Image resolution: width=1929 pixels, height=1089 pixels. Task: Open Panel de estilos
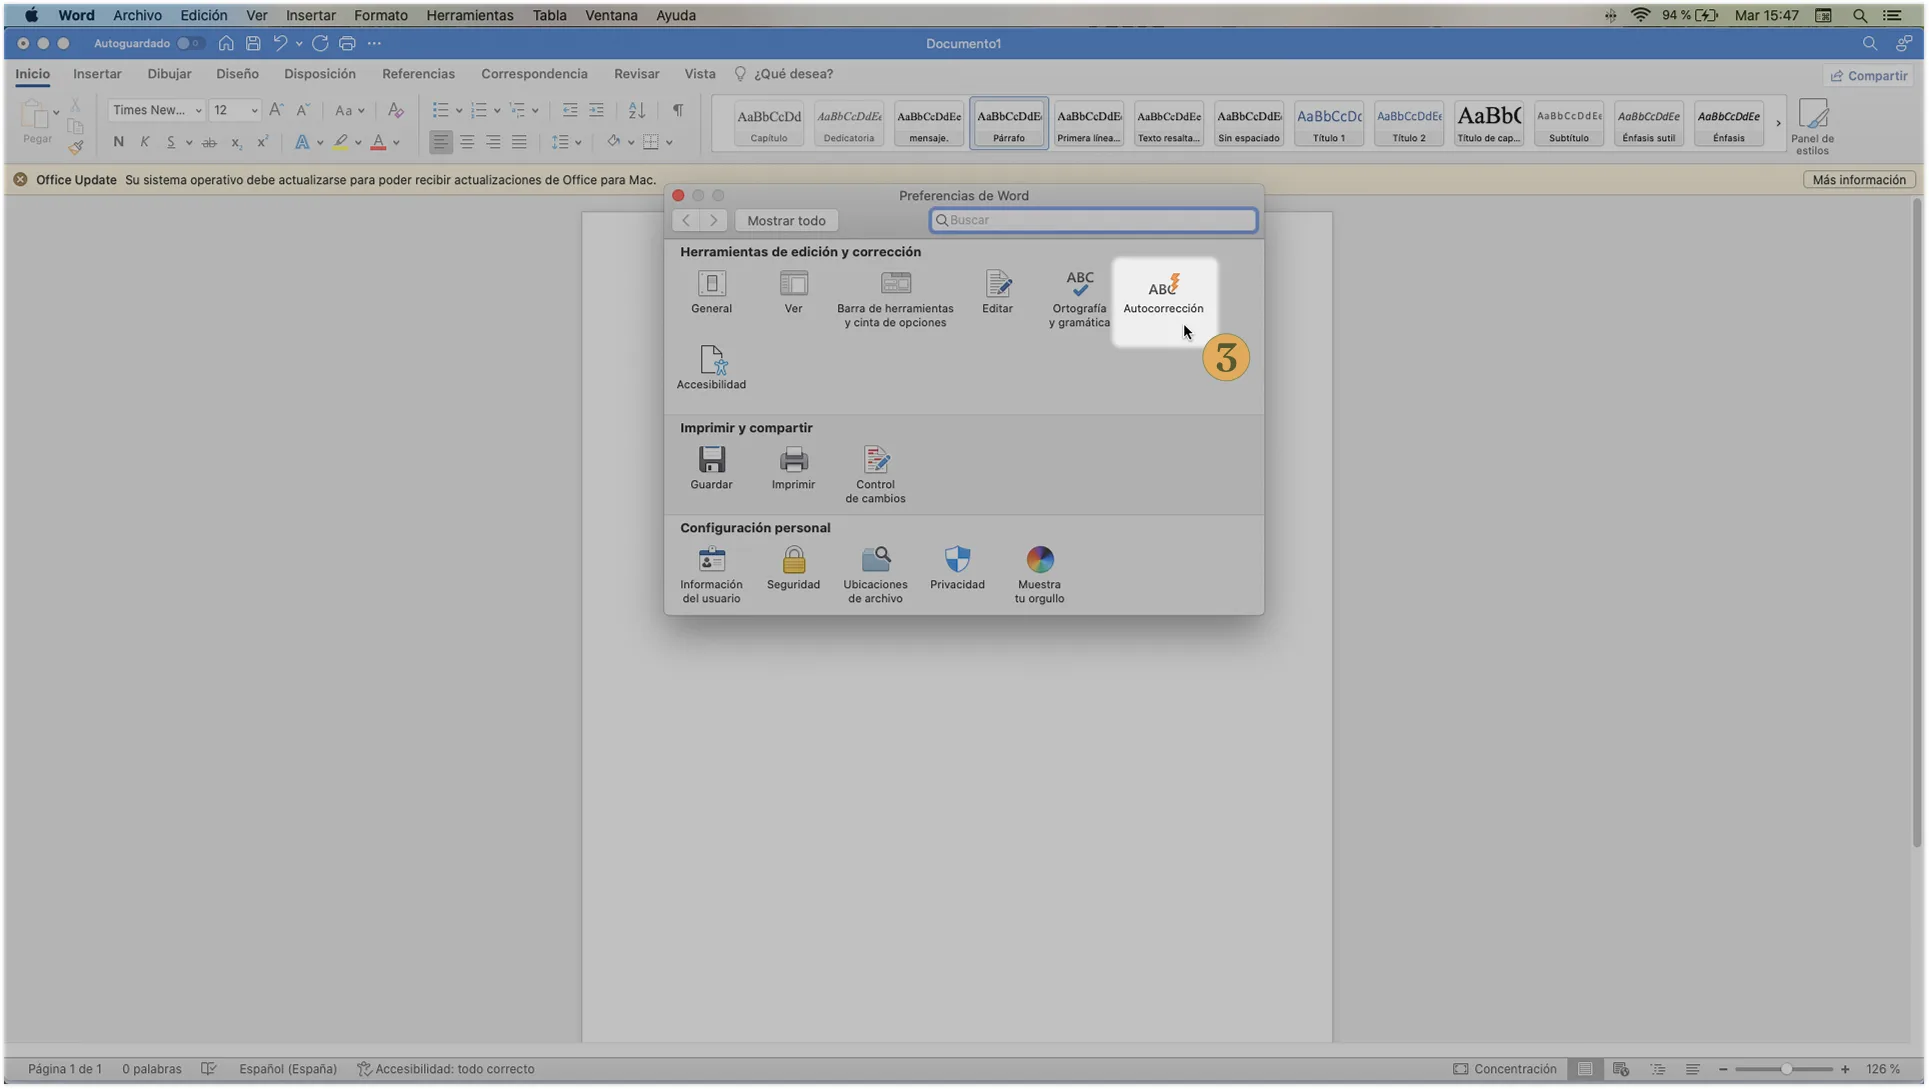(1812, 126)
